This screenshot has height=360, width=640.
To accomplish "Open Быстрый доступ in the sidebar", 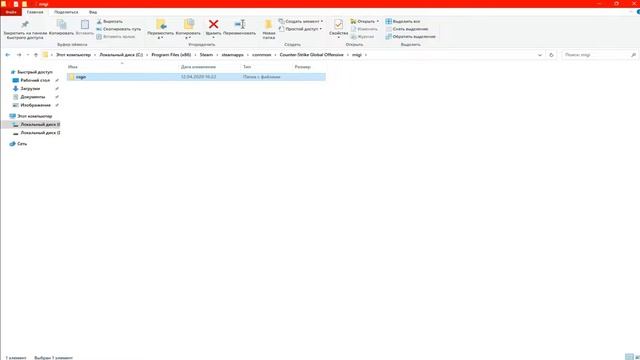I will coord(31,72).
